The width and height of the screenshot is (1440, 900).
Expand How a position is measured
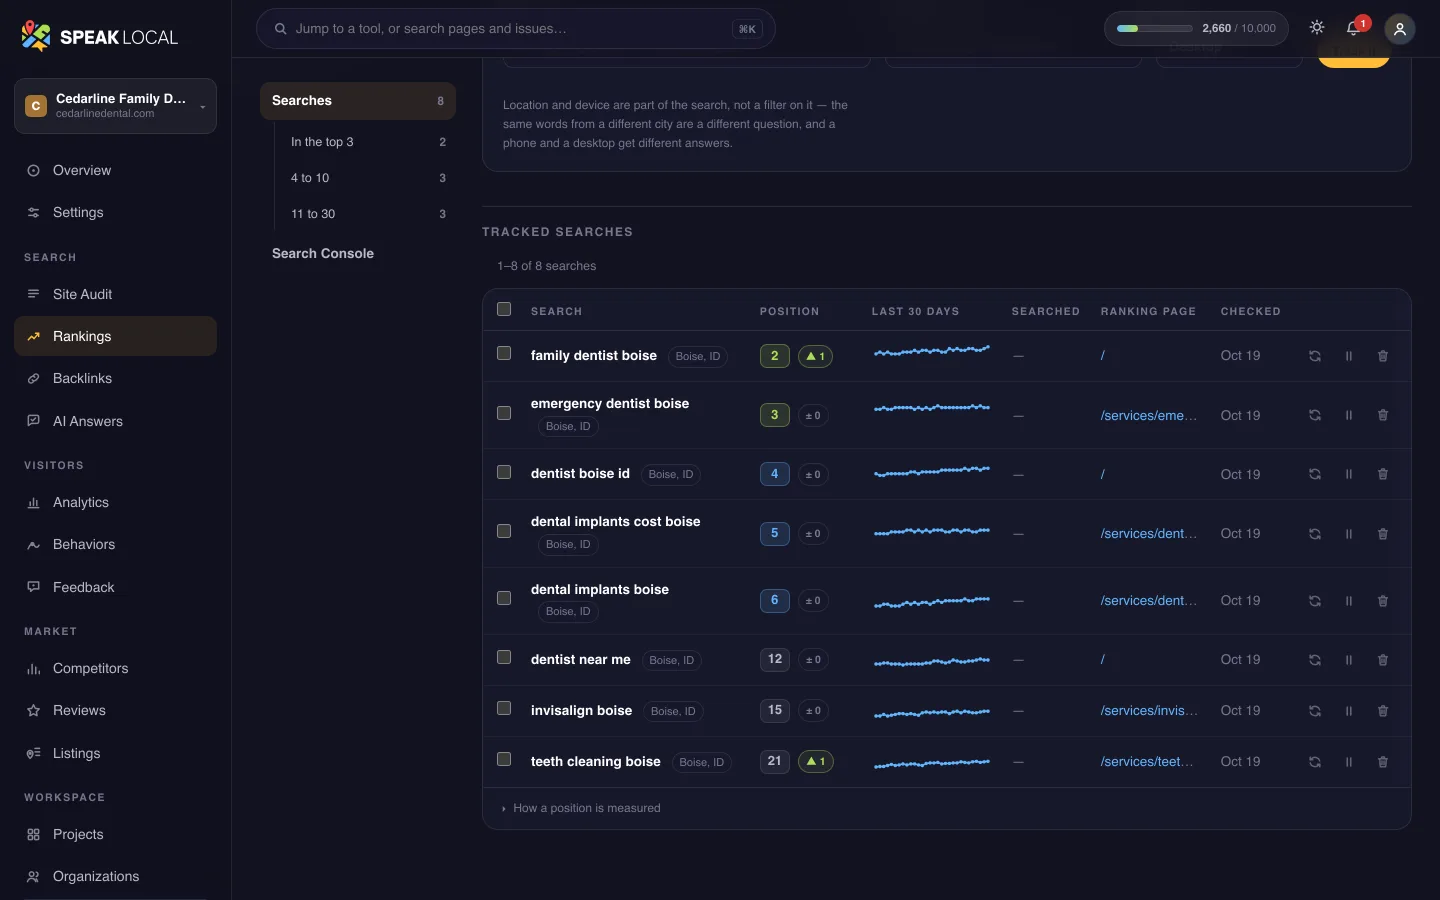point(581,808)
